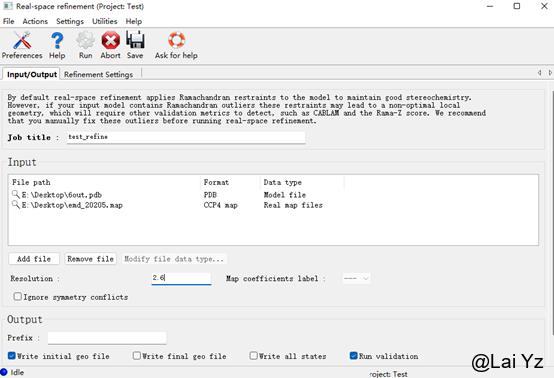554x378 pixels.
Task: Save the job parameters
Action: coord(135,45)
